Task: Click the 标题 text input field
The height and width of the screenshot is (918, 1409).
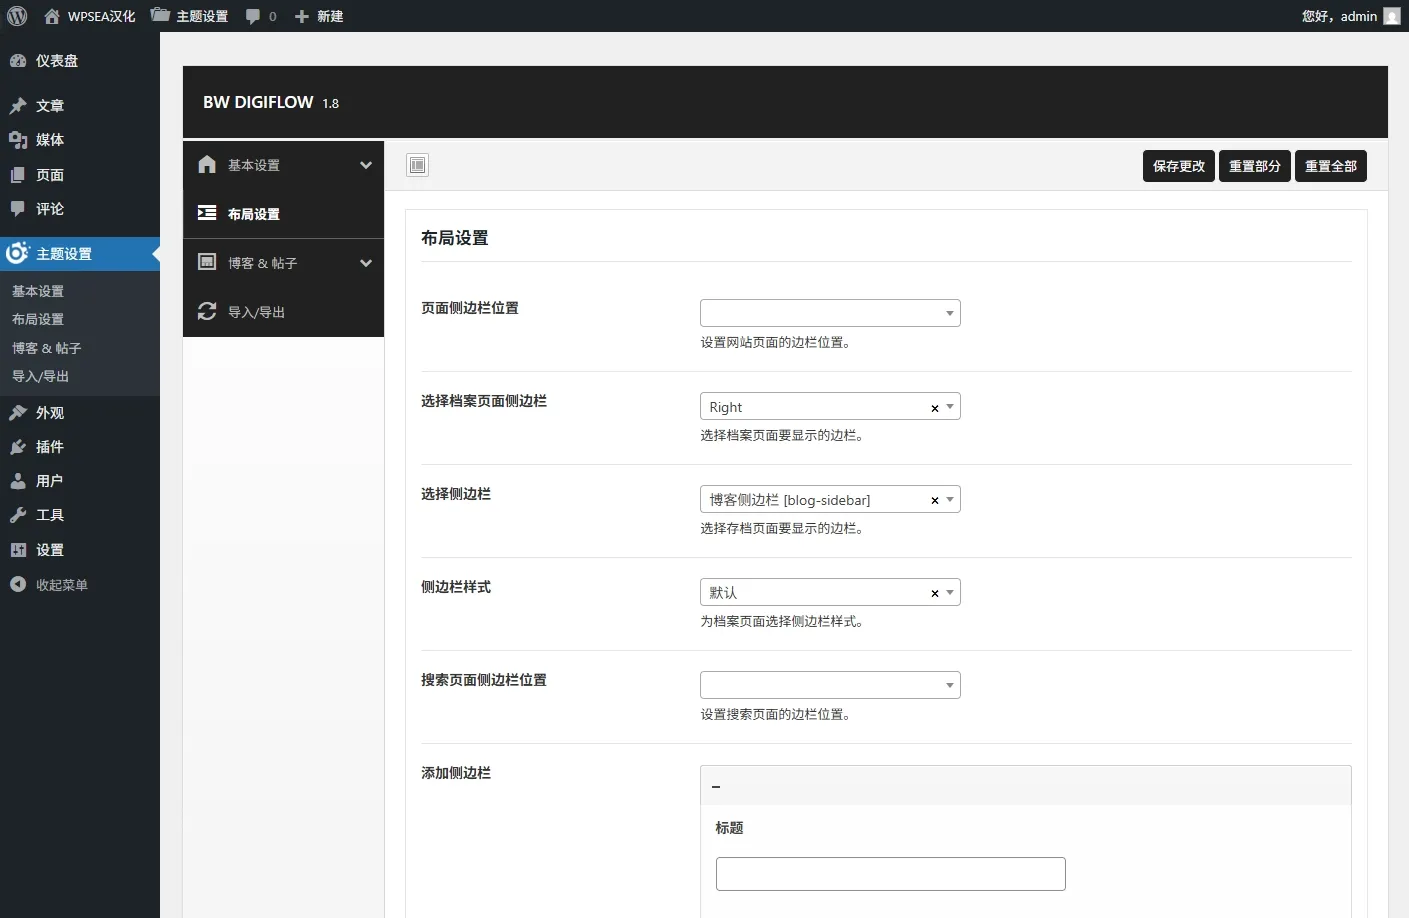Action: (890, 873)
